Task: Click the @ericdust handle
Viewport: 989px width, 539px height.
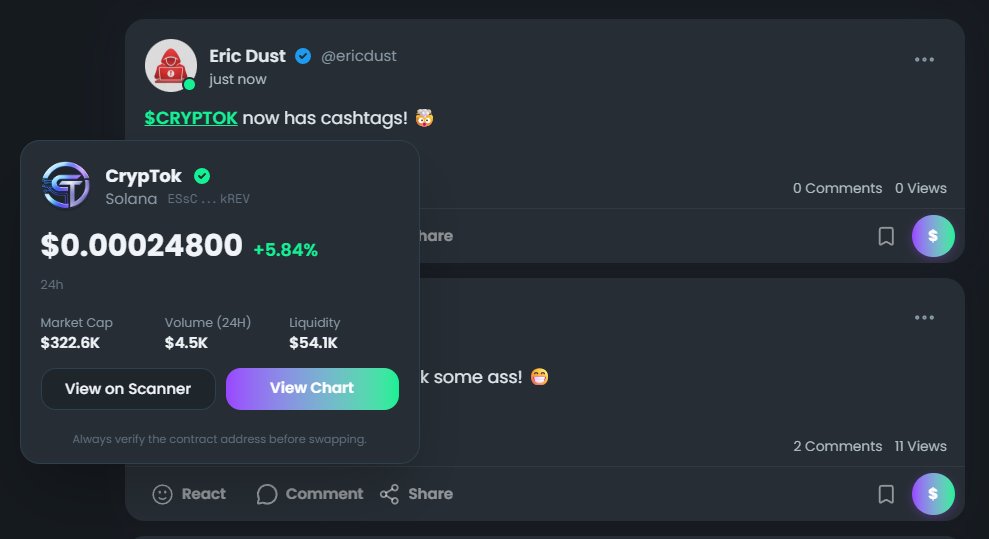Action: pos(358,56)
